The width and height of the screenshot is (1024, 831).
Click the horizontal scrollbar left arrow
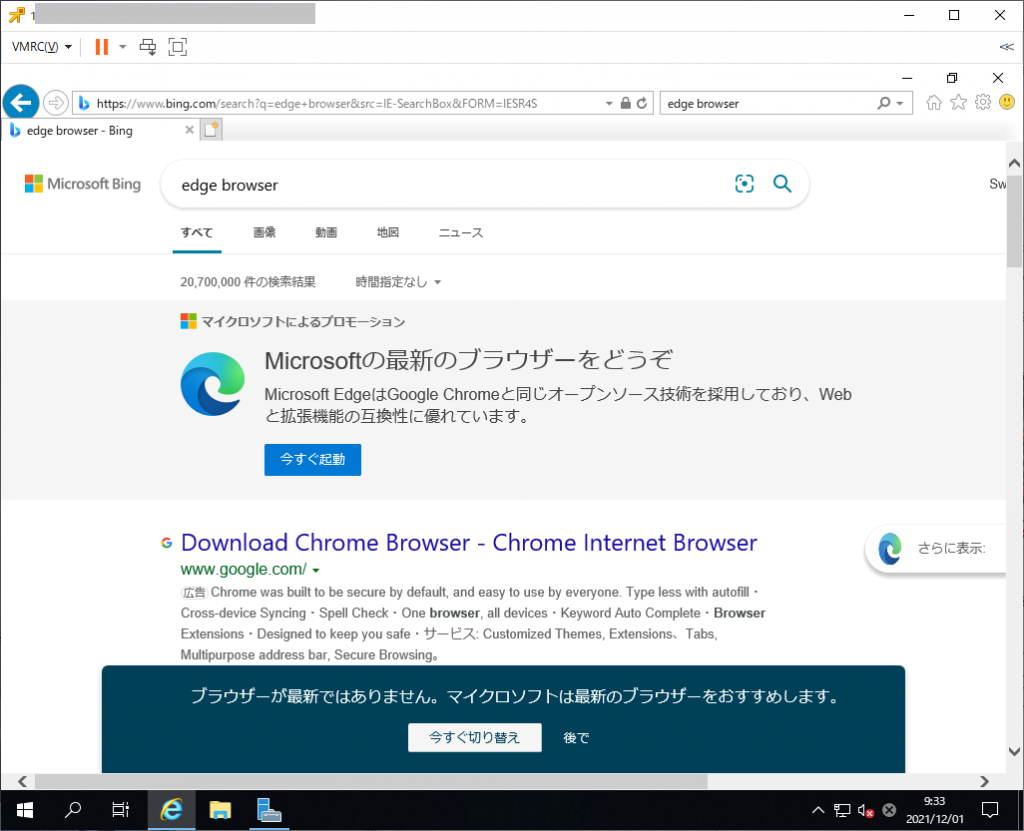click(x=22, y=781)
